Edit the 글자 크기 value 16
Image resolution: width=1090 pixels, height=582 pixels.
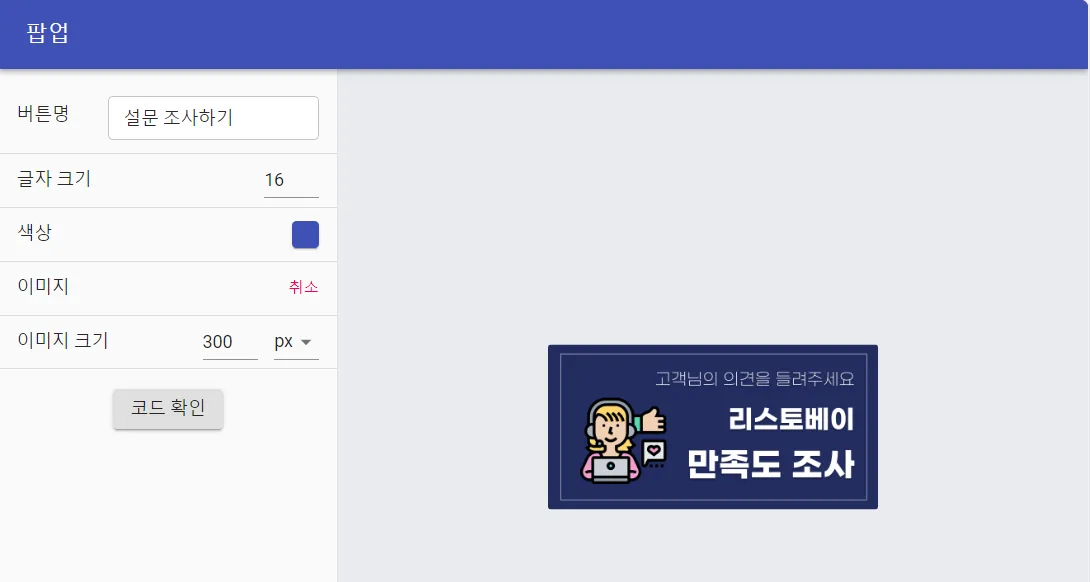coord(291,180)
